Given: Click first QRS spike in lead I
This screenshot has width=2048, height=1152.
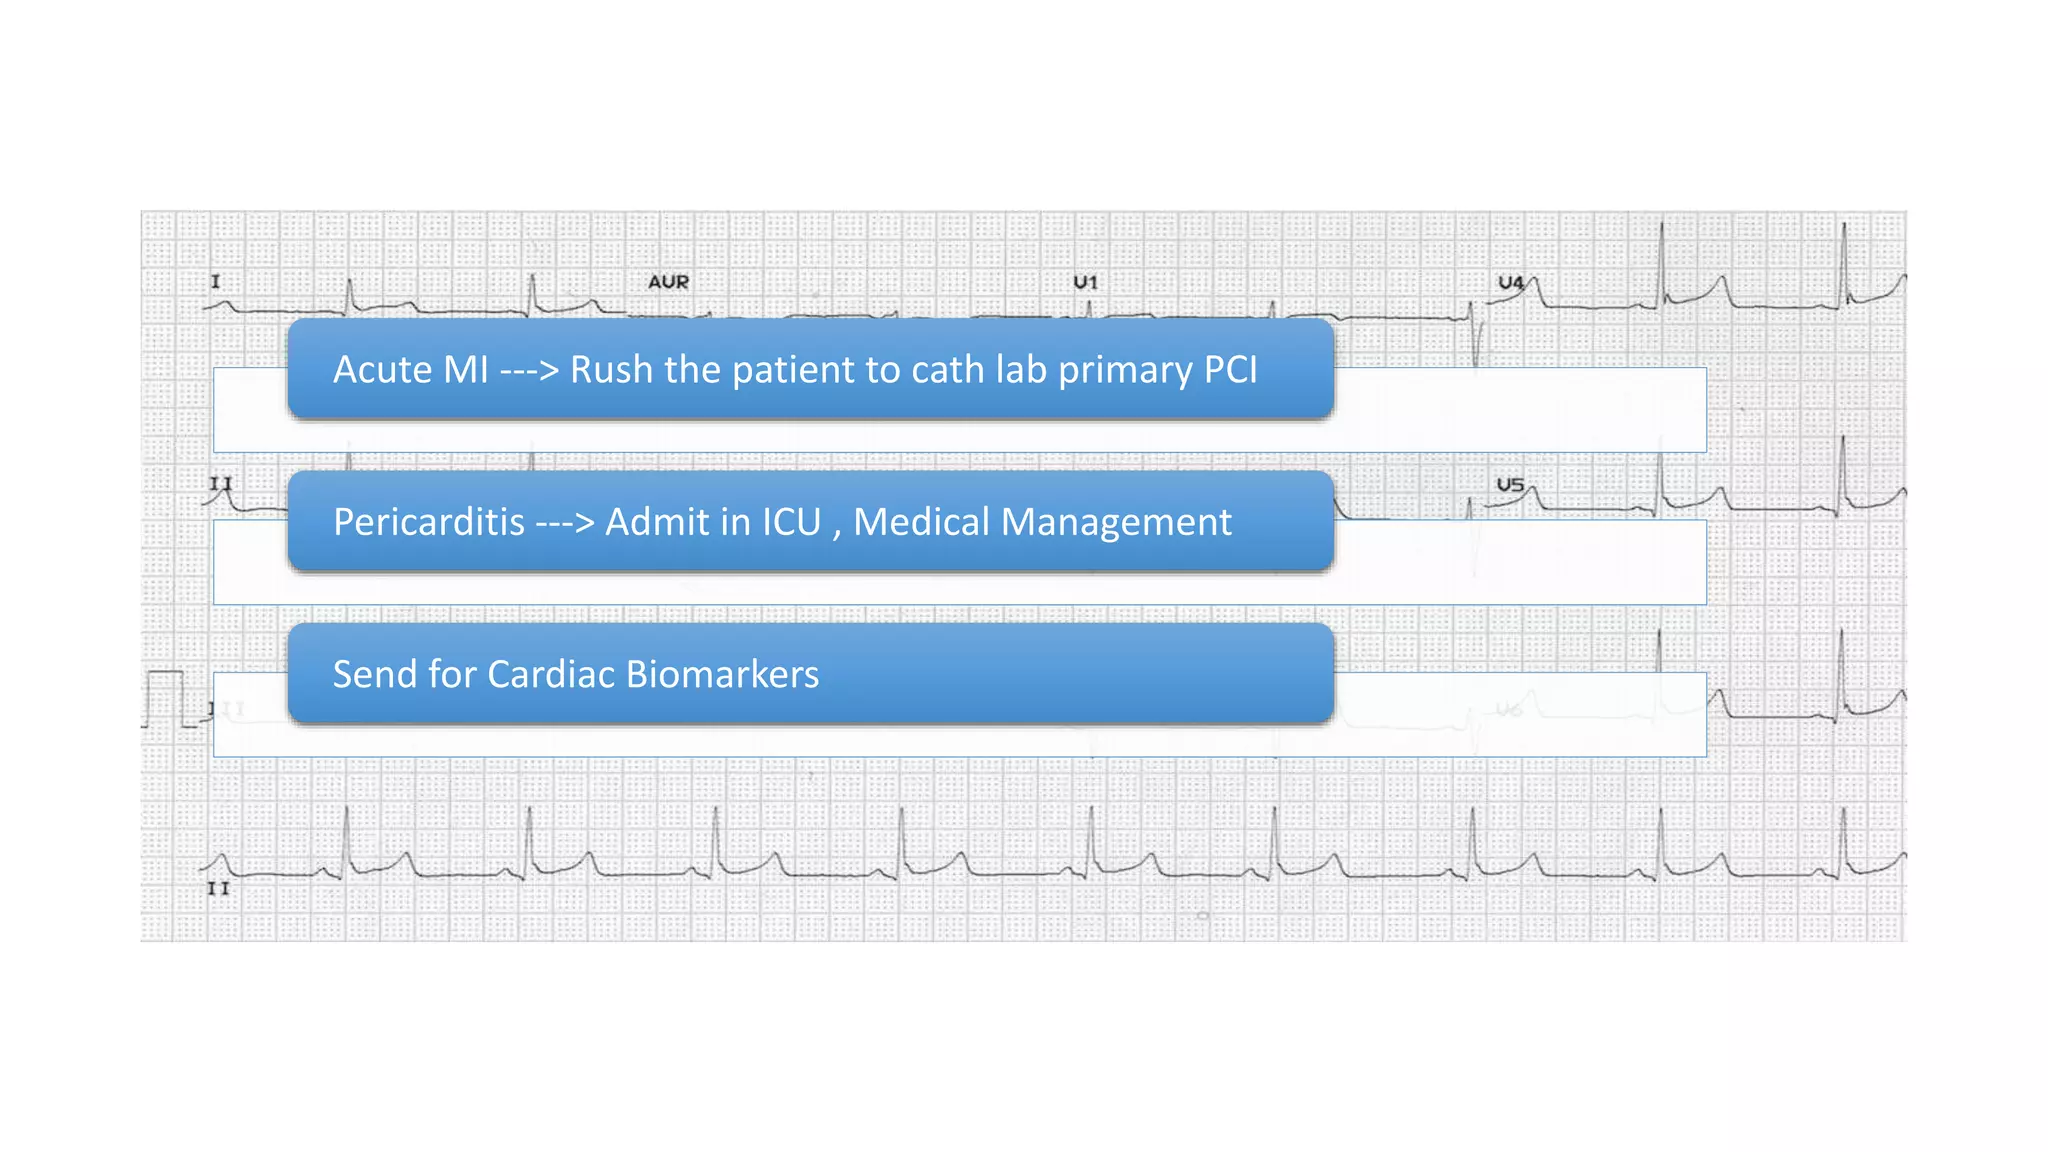Looking at the screenshot, I should tap(349, 293).
